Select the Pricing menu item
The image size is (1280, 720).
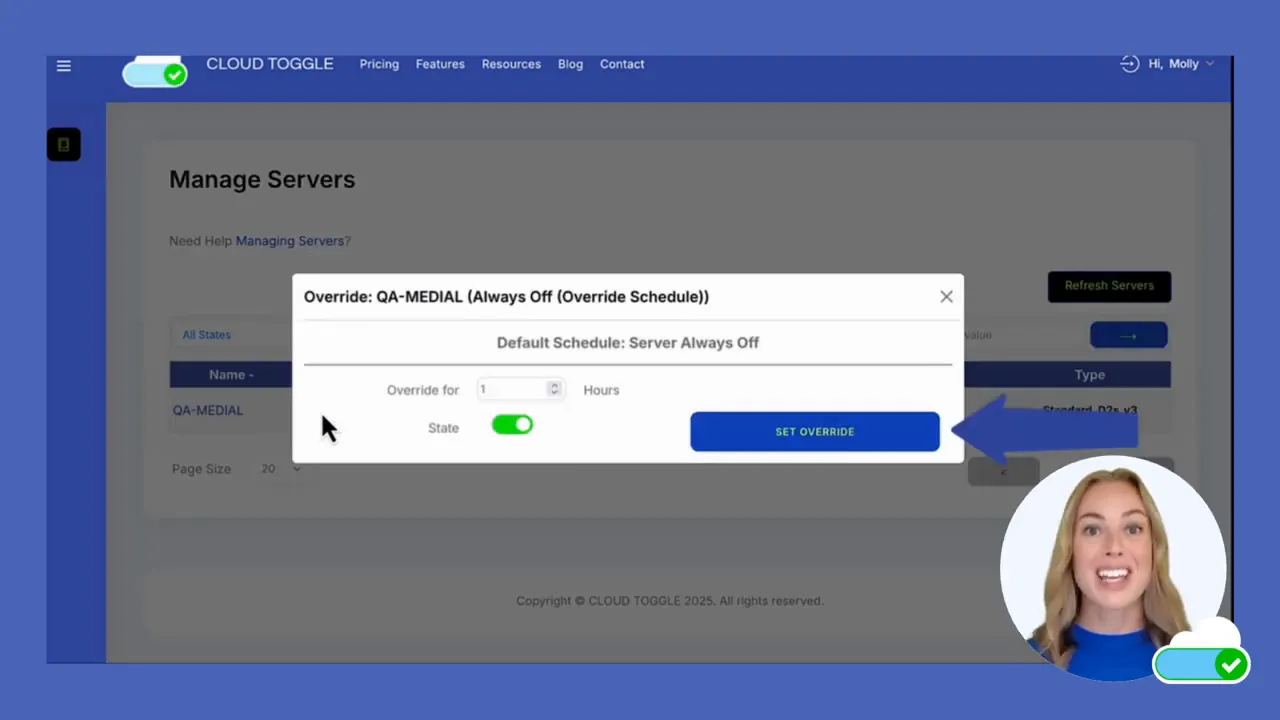379,63
